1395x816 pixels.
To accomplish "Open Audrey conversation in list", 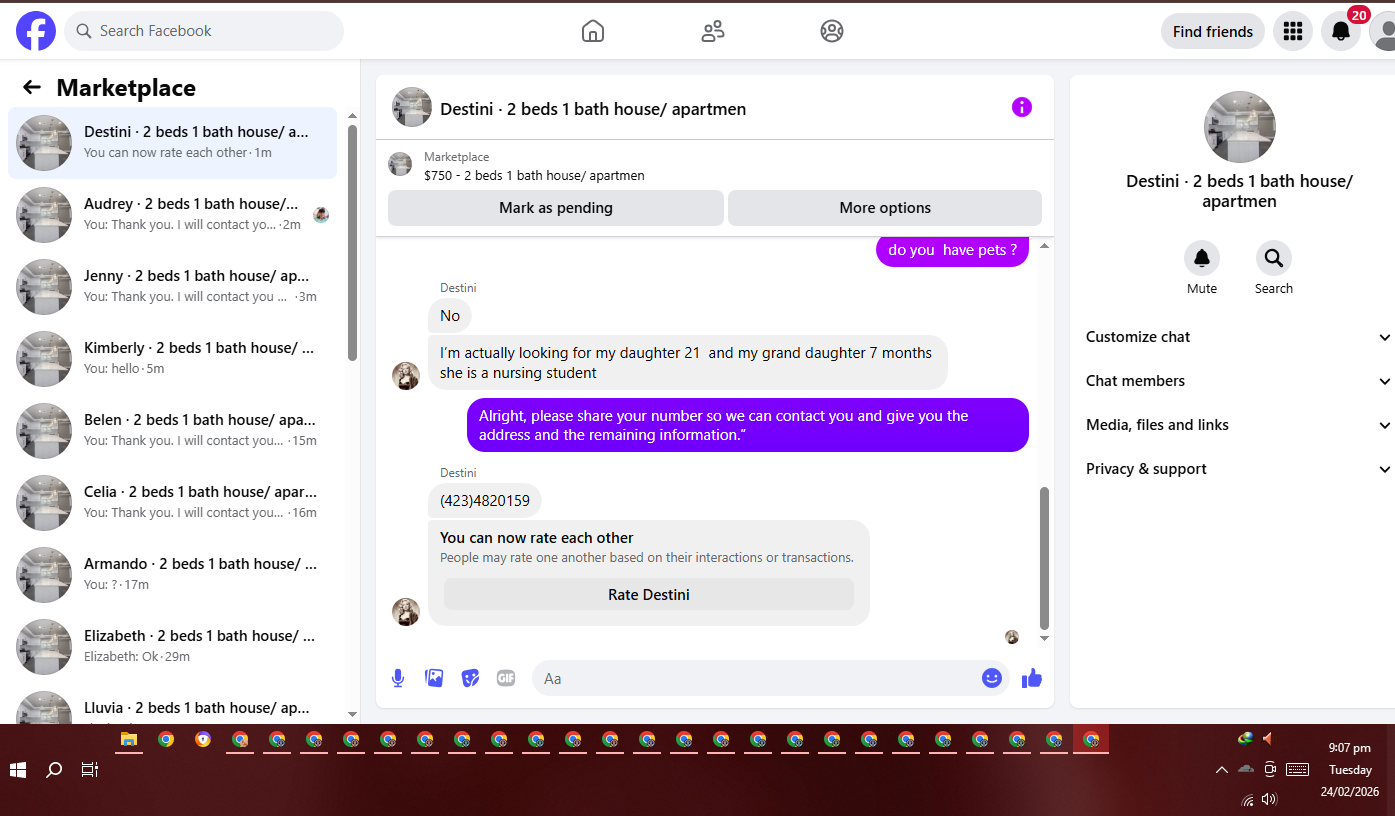I will [x=172, y=215].
